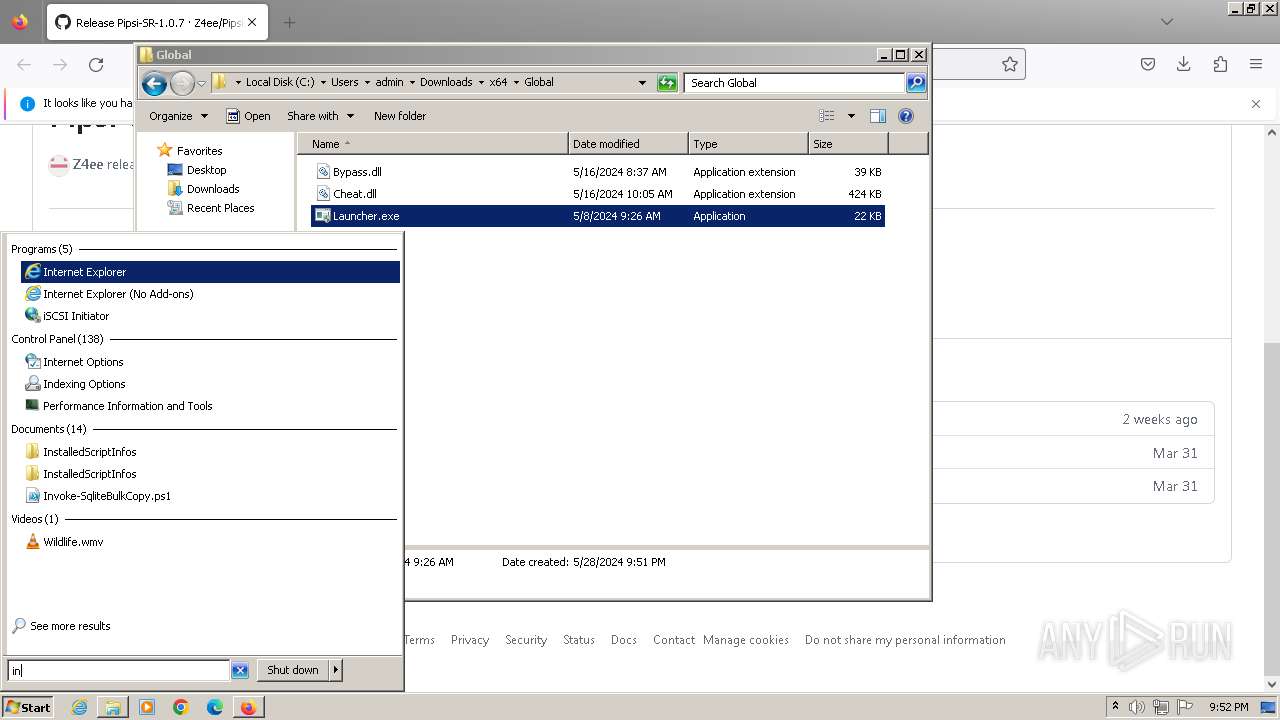This screenshot has height=720, width=1280.
Task: Sort files by Date modified column
Action: [x=628, y=144]
